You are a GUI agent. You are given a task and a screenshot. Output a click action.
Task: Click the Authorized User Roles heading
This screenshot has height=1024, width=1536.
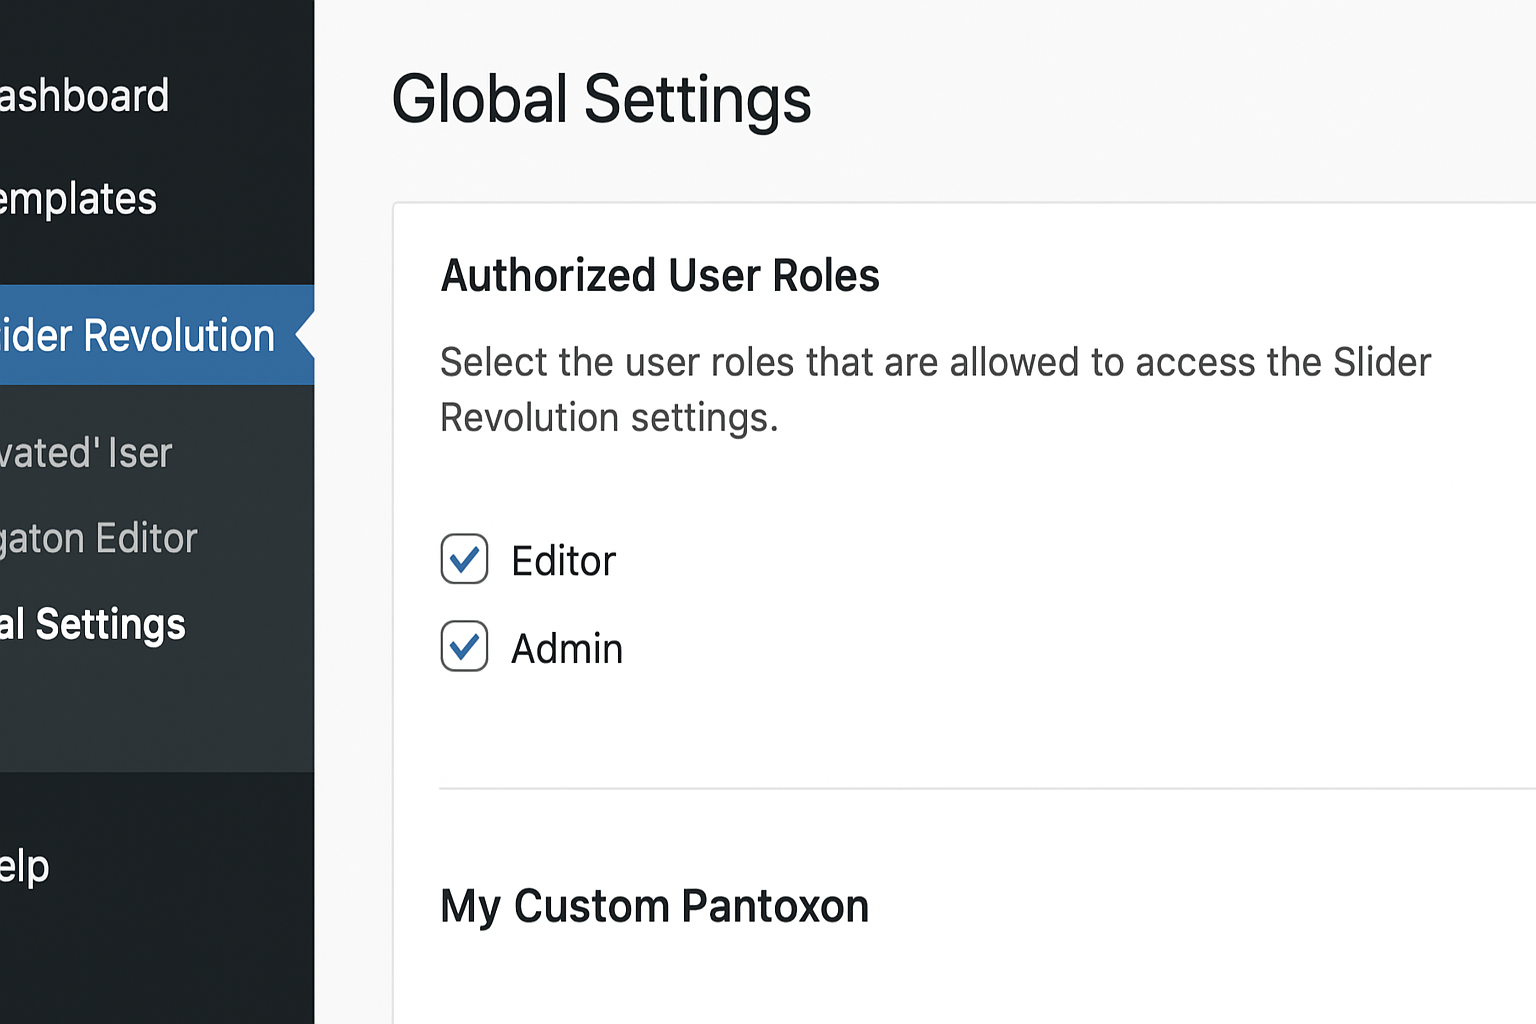660,275
